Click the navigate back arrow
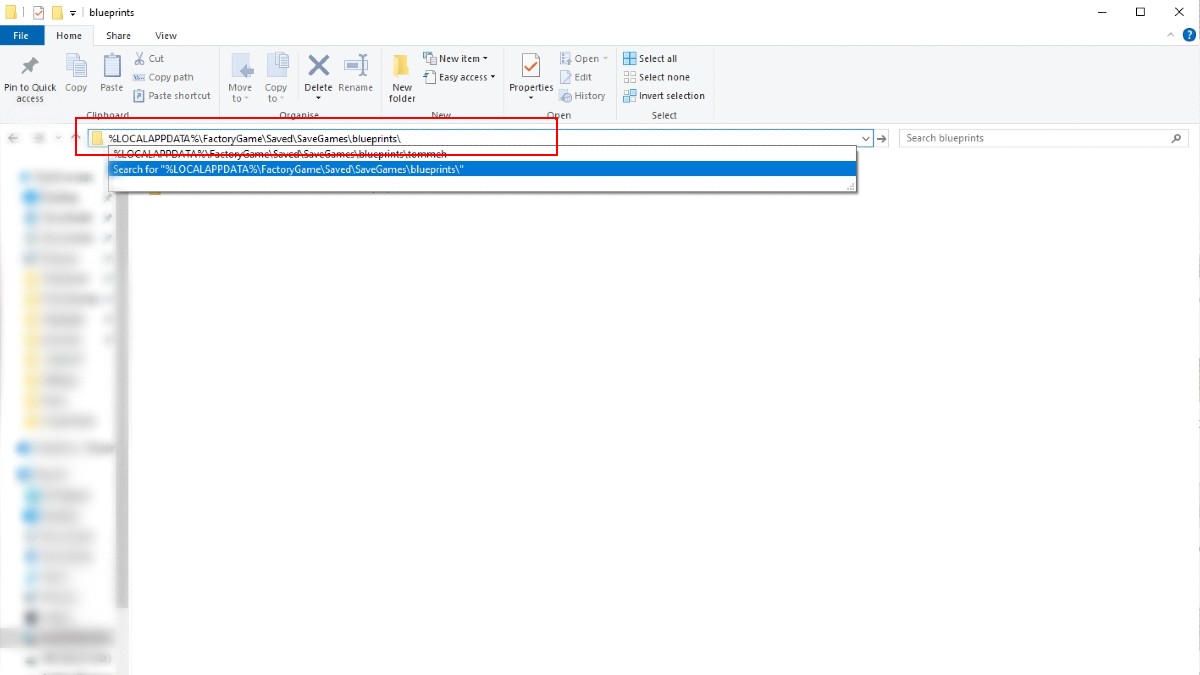 click(x=13, y=138)
